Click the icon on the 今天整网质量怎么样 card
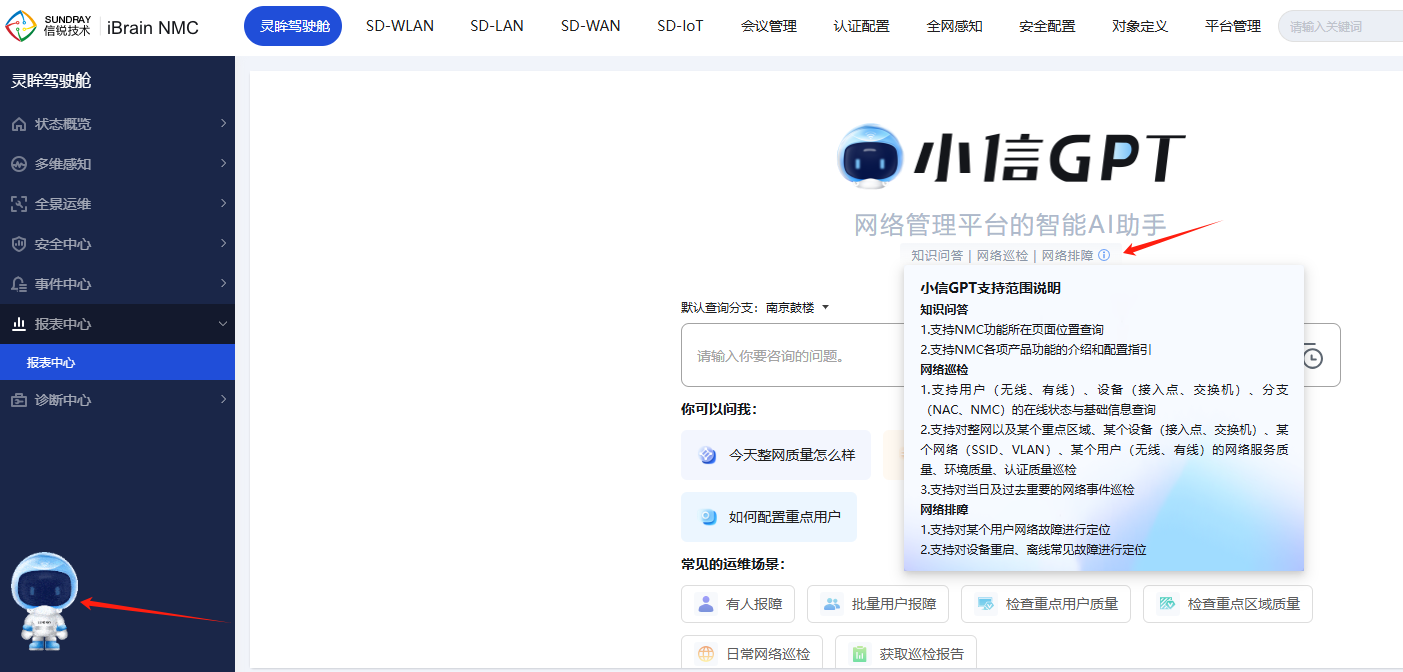The width and height of the screenshot is (1403, 672). (708, 455)
